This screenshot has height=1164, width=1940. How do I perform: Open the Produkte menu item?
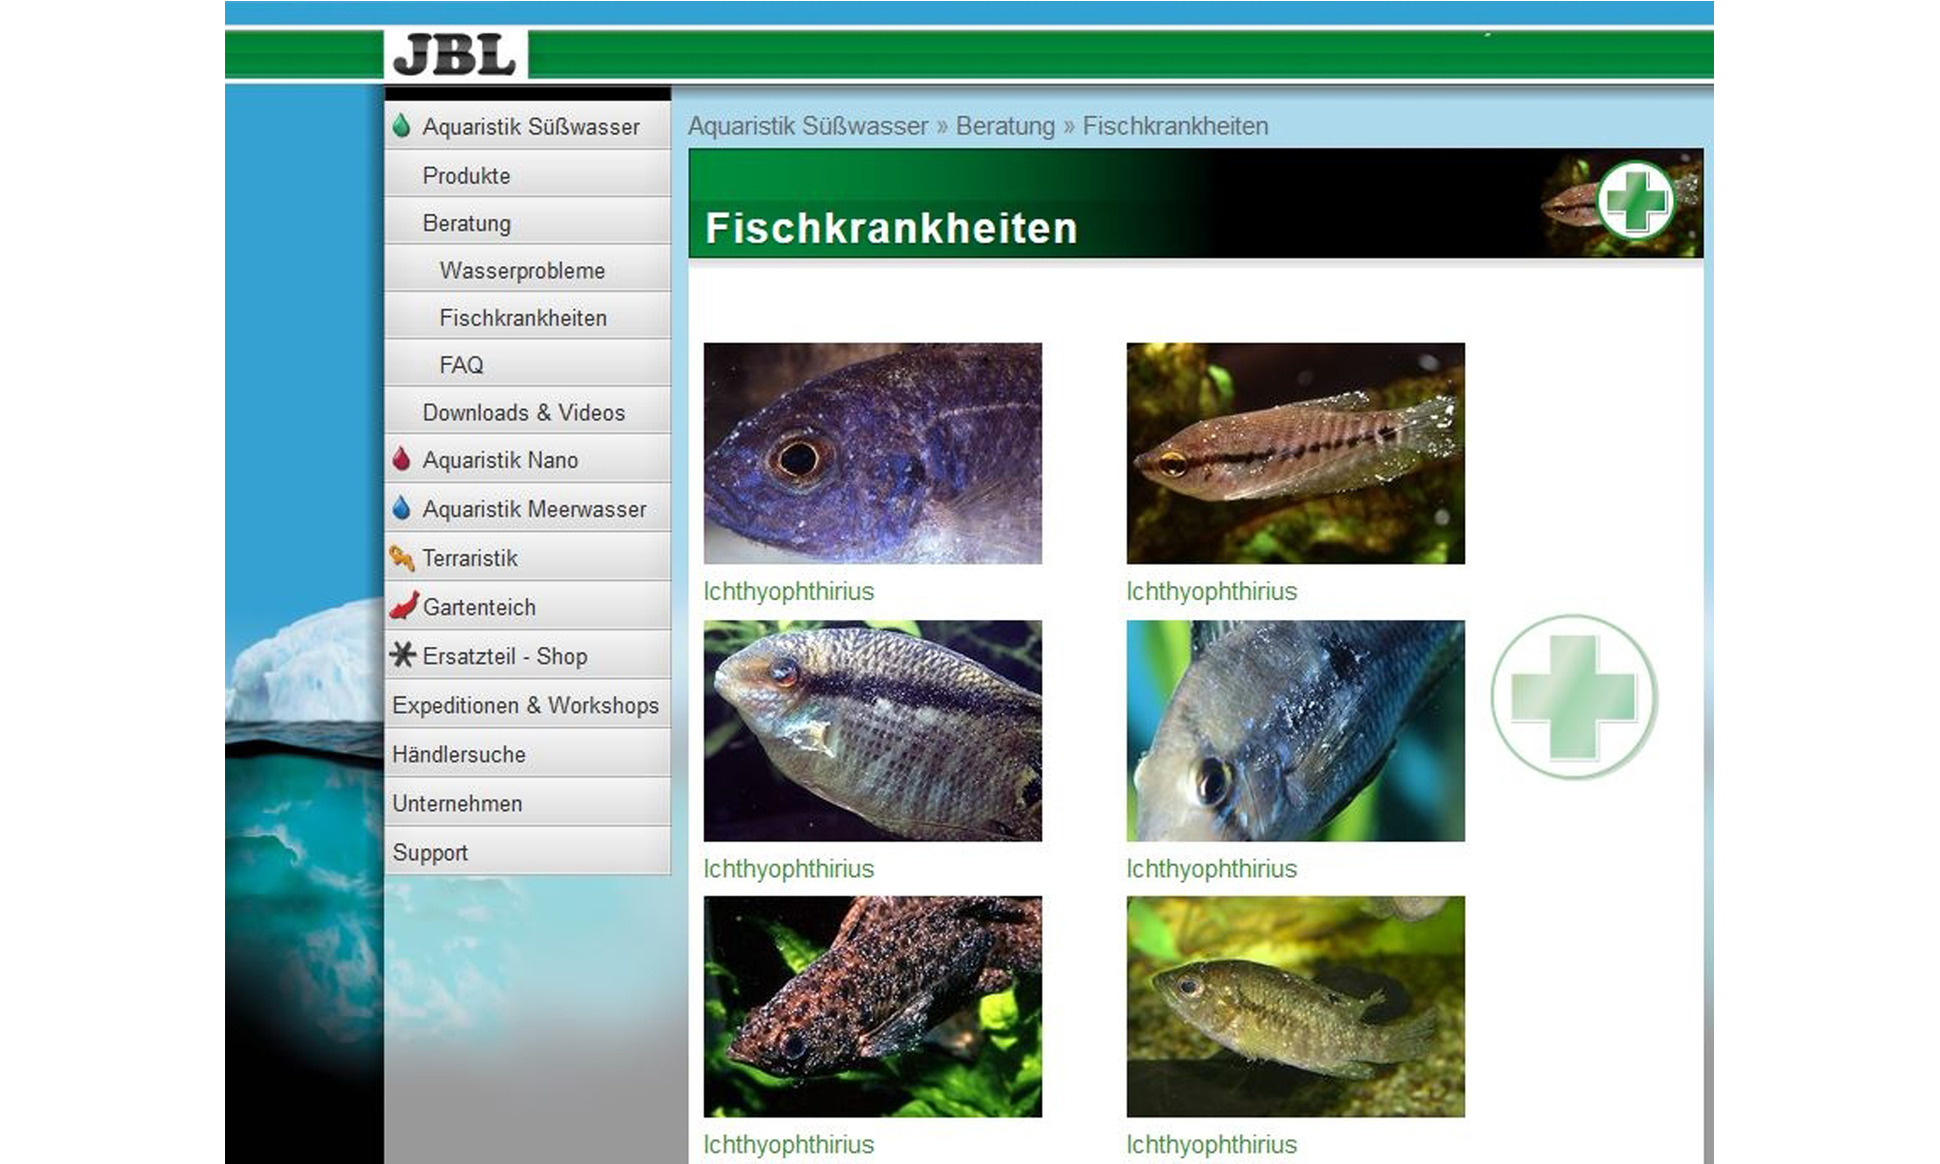click(x=466, y=176)
